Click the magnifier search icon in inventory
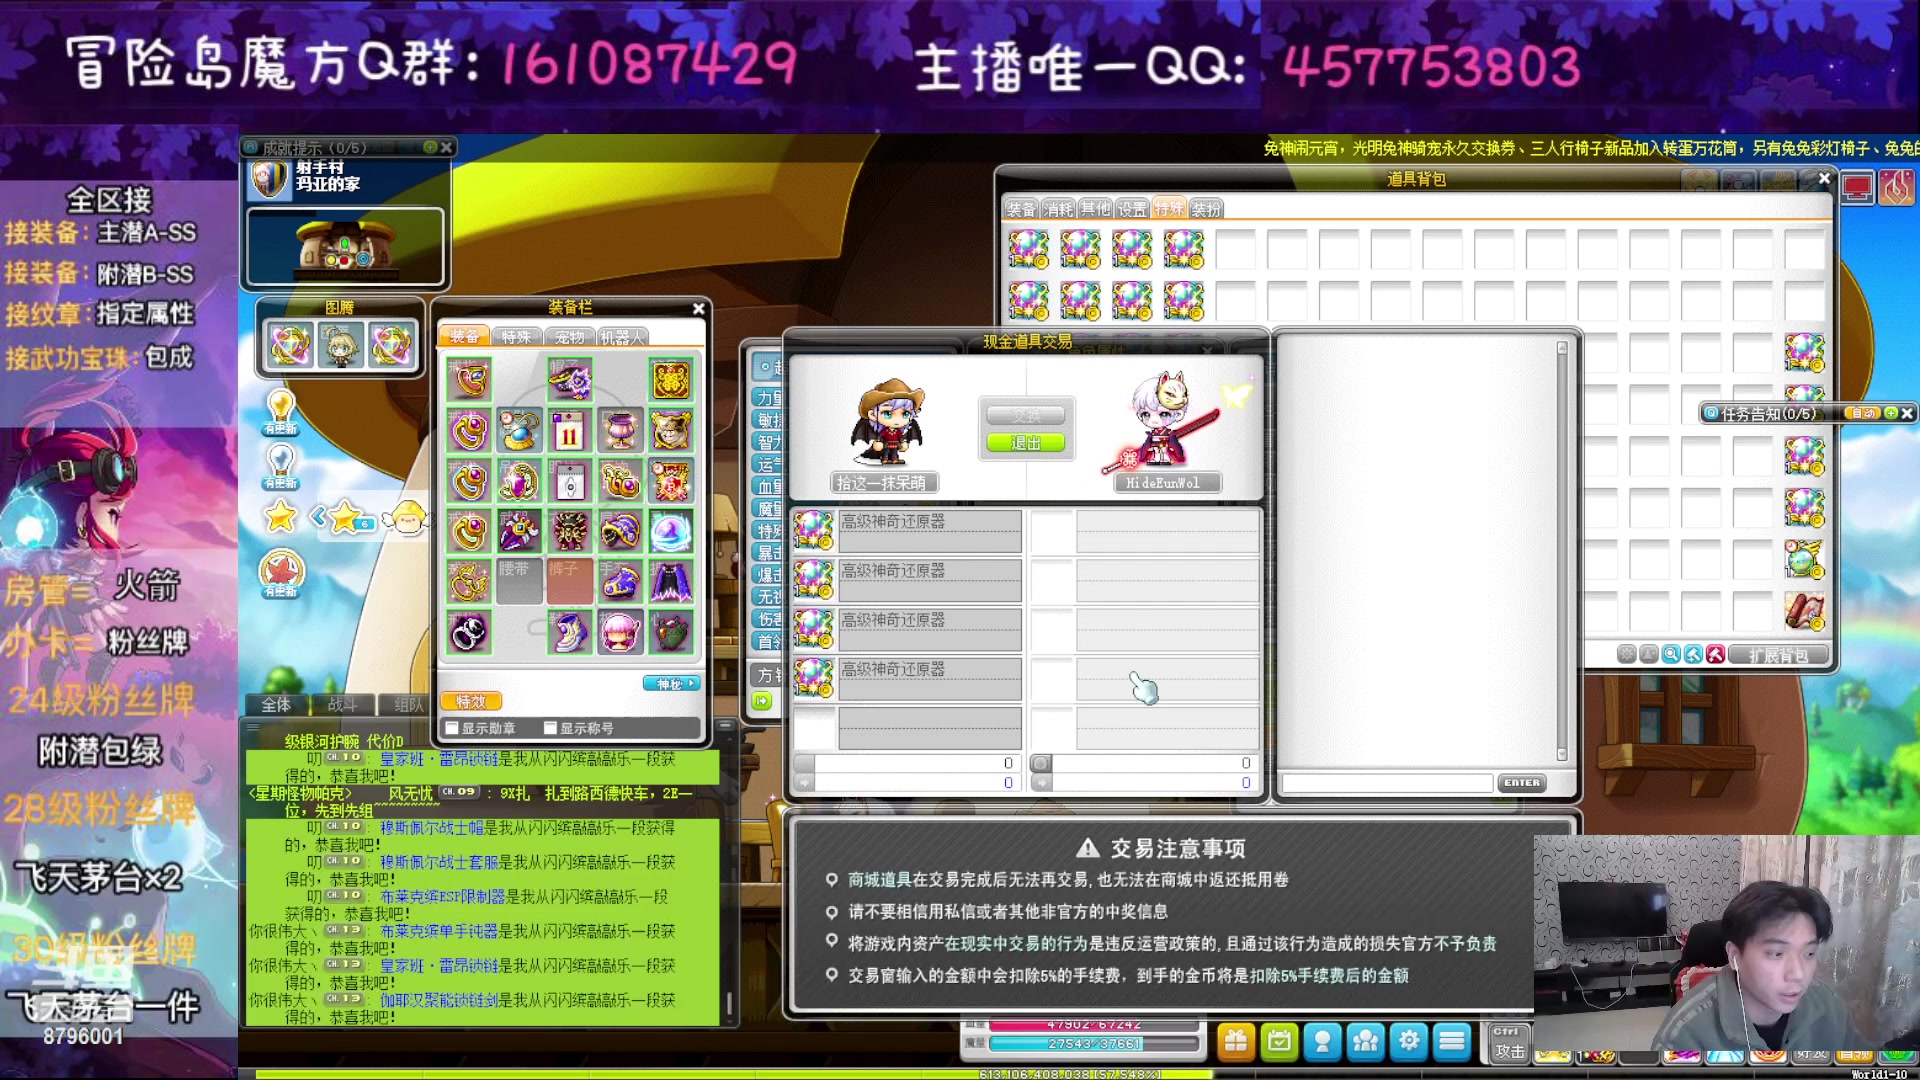 (x=1671, y=655)
